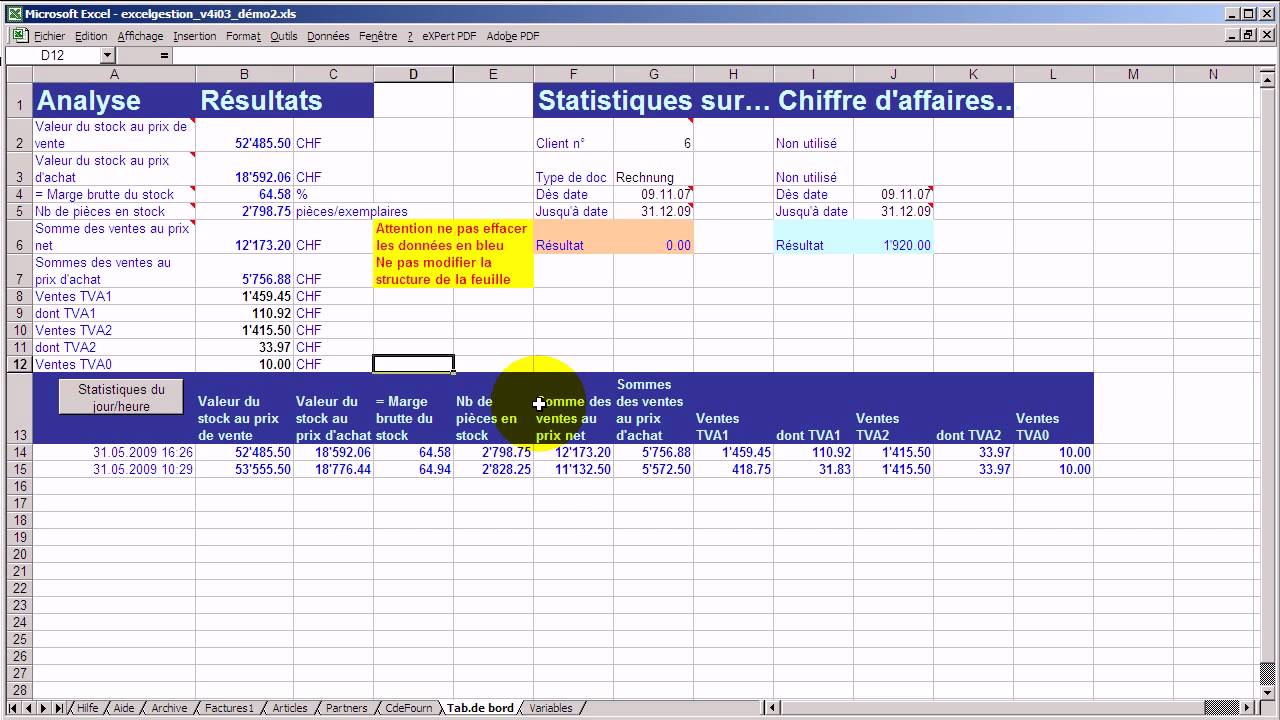The image size is (1280, 720).
Task: Click the 31.05.2009 10:29 date cell
Action: pyautogui.click(x=114, y=469)
